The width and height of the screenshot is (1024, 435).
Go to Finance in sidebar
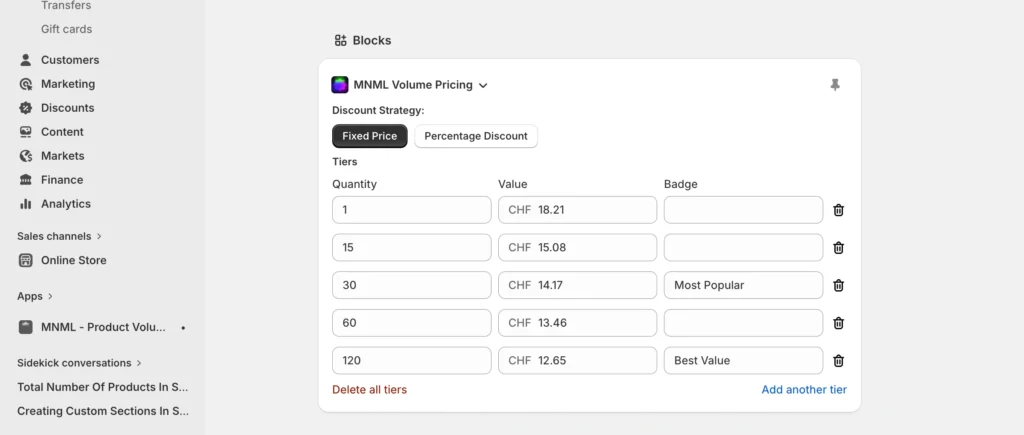62,180
